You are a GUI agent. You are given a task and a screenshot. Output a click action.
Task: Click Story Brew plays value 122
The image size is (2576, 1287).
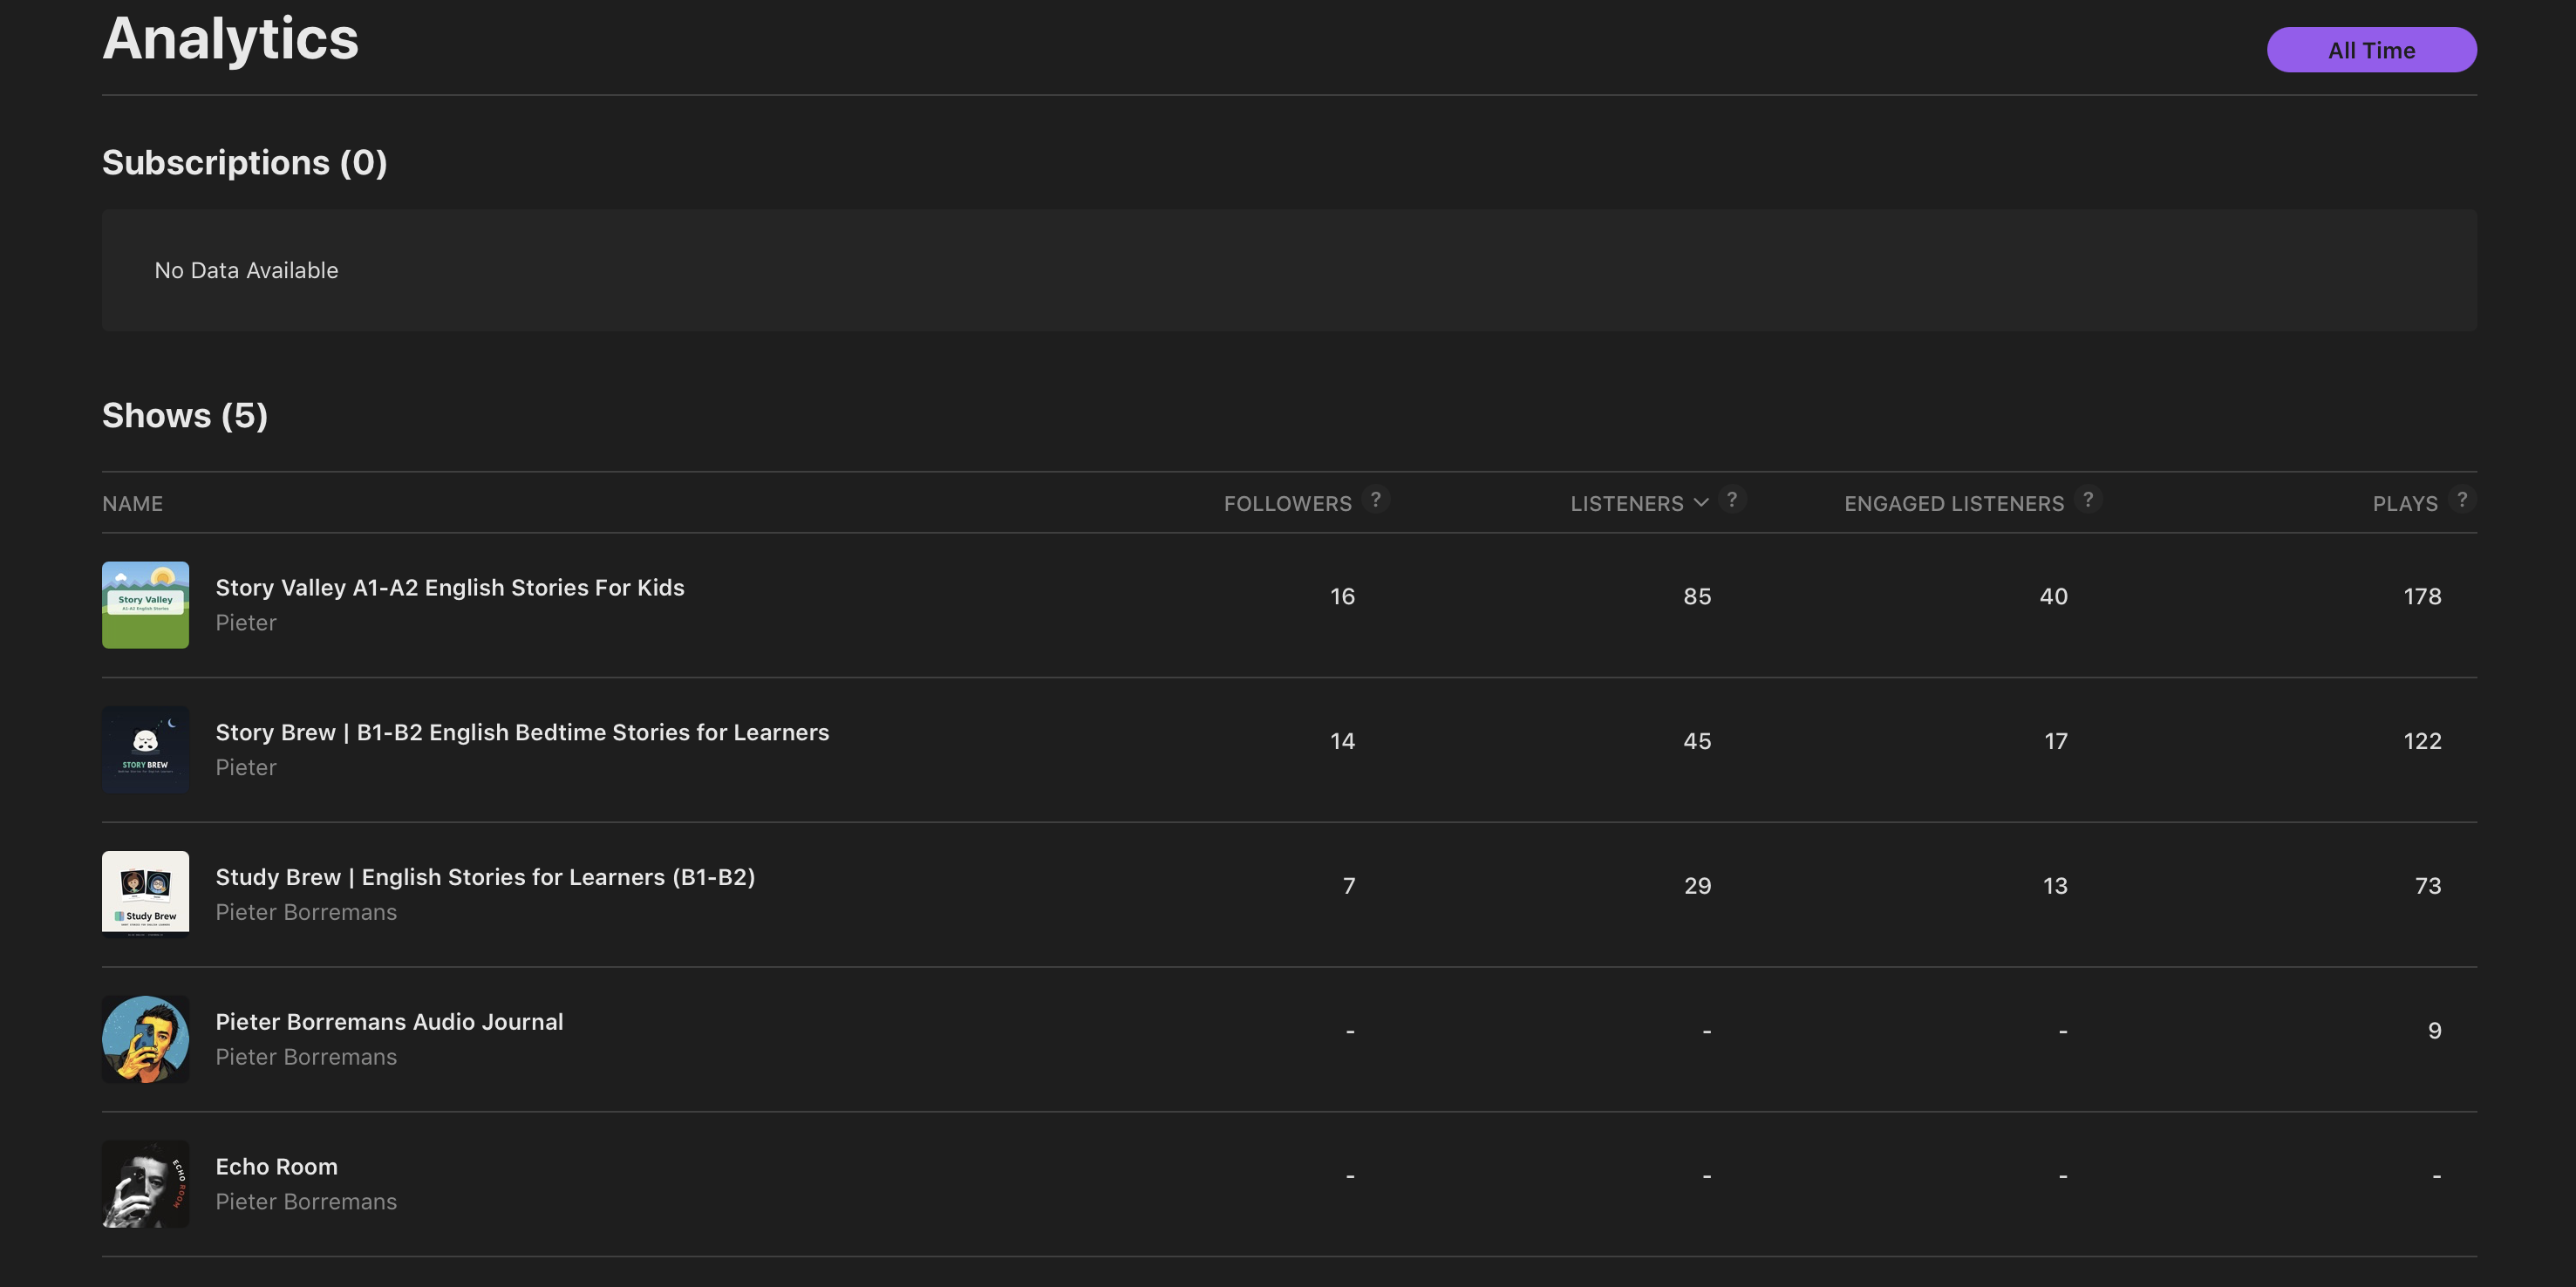pos(2422,742)
